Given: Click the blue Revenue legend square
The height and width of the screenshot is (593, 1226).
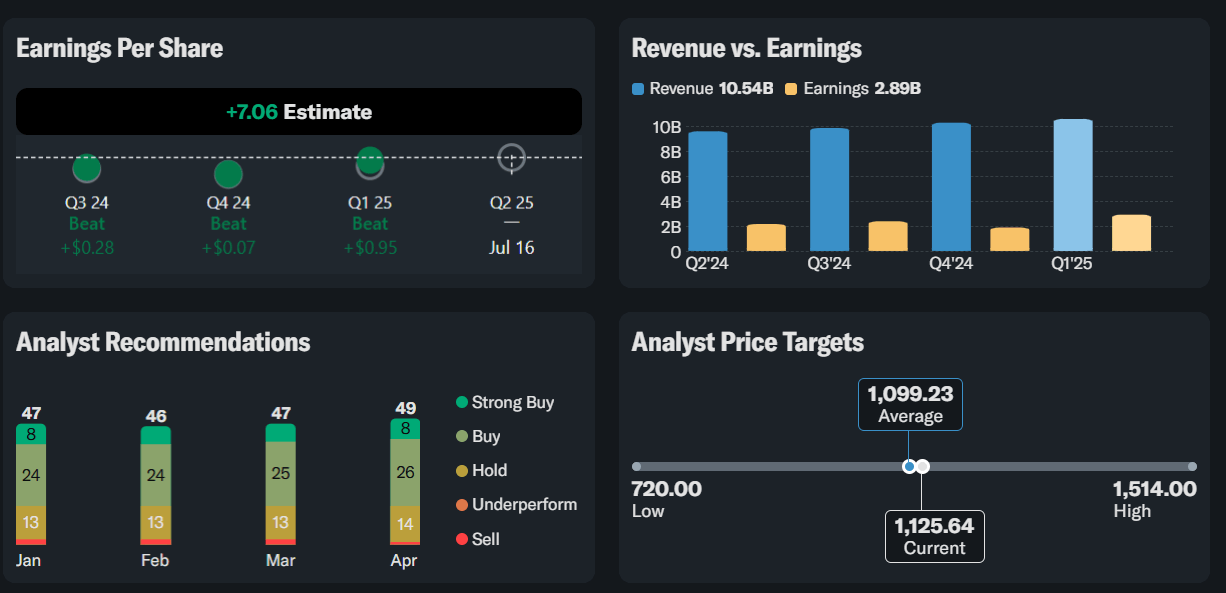Looking at the screenshot, I should tap(638, 89).
